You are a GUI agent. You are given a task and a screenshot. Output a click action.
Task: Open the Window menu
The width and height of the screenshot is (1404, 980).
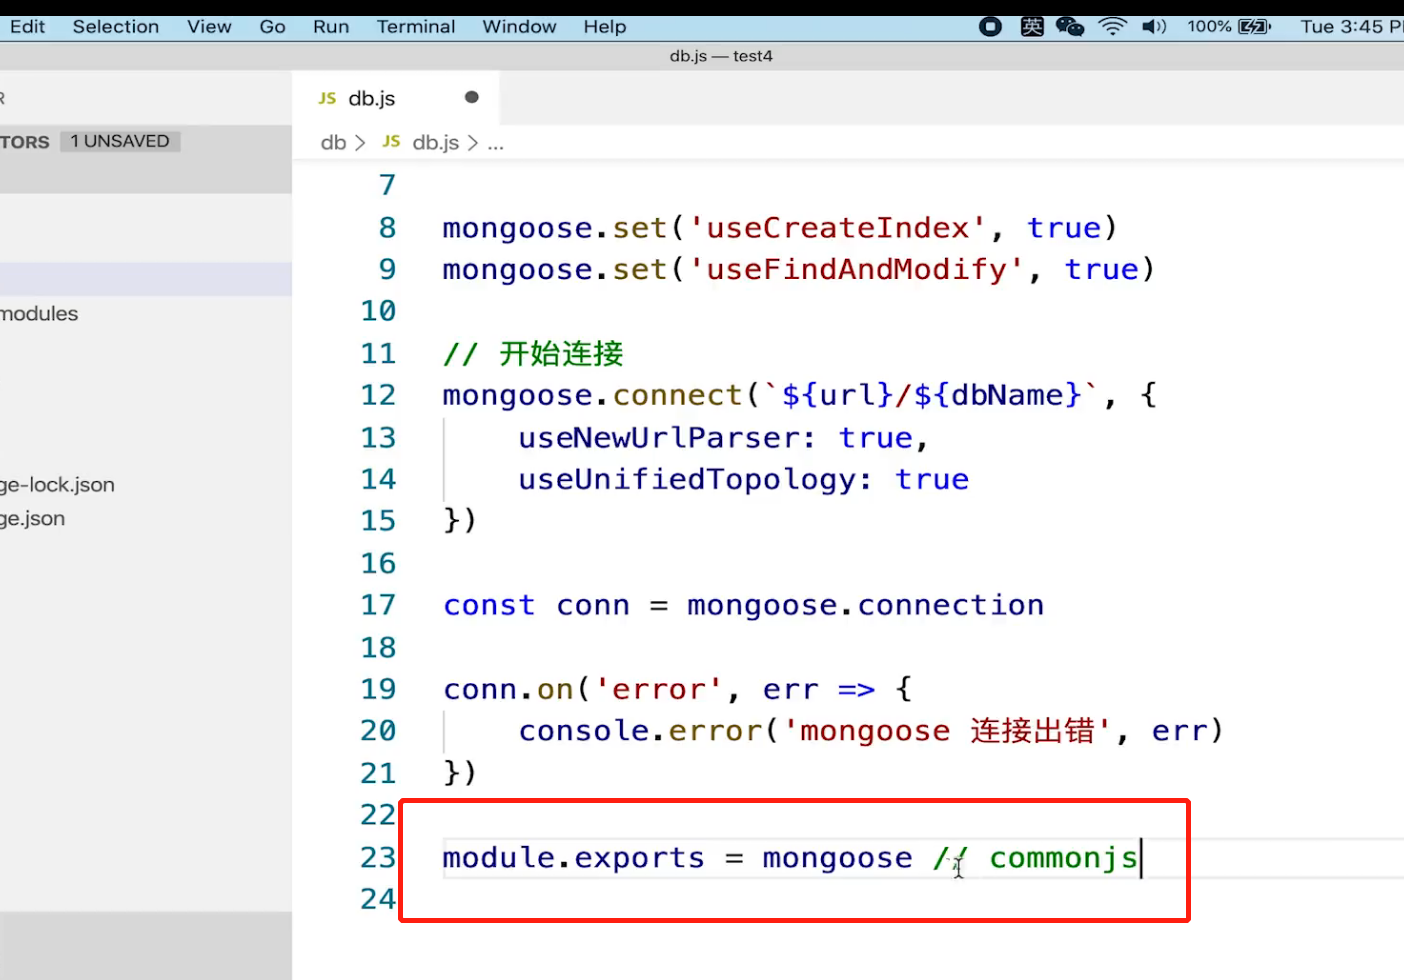click(x=519, y=27)
